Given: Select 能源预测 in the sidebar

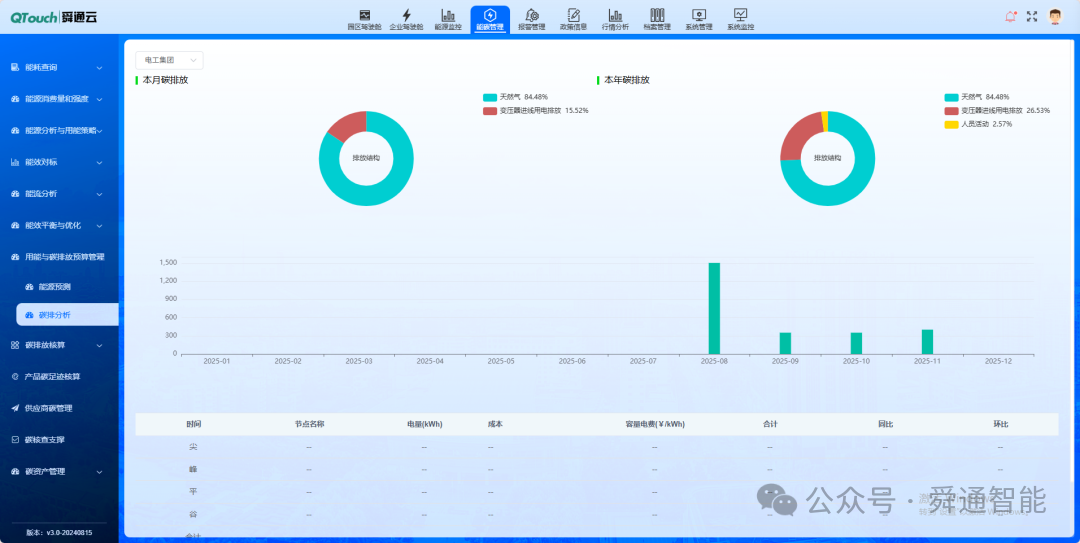Looking at the screenshot, I should [x=55, y=287].
